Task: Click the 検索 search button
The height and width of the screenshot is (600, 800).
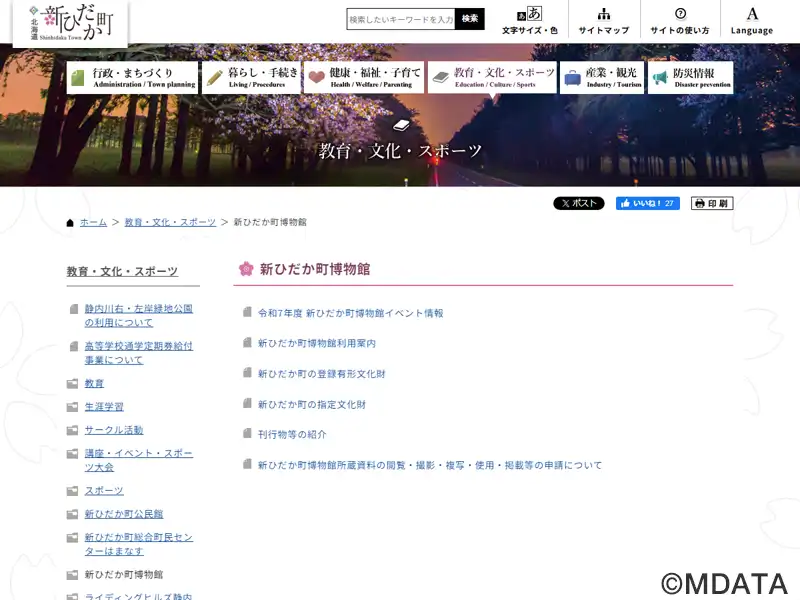Action: 471,19
